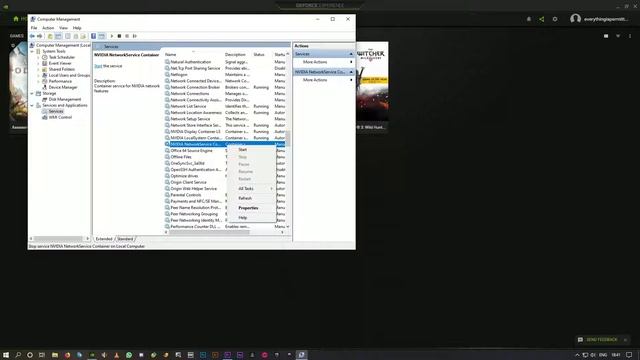Open taskbar Search icon
This screenshot has height=360, width=640.
click(18, 355)
